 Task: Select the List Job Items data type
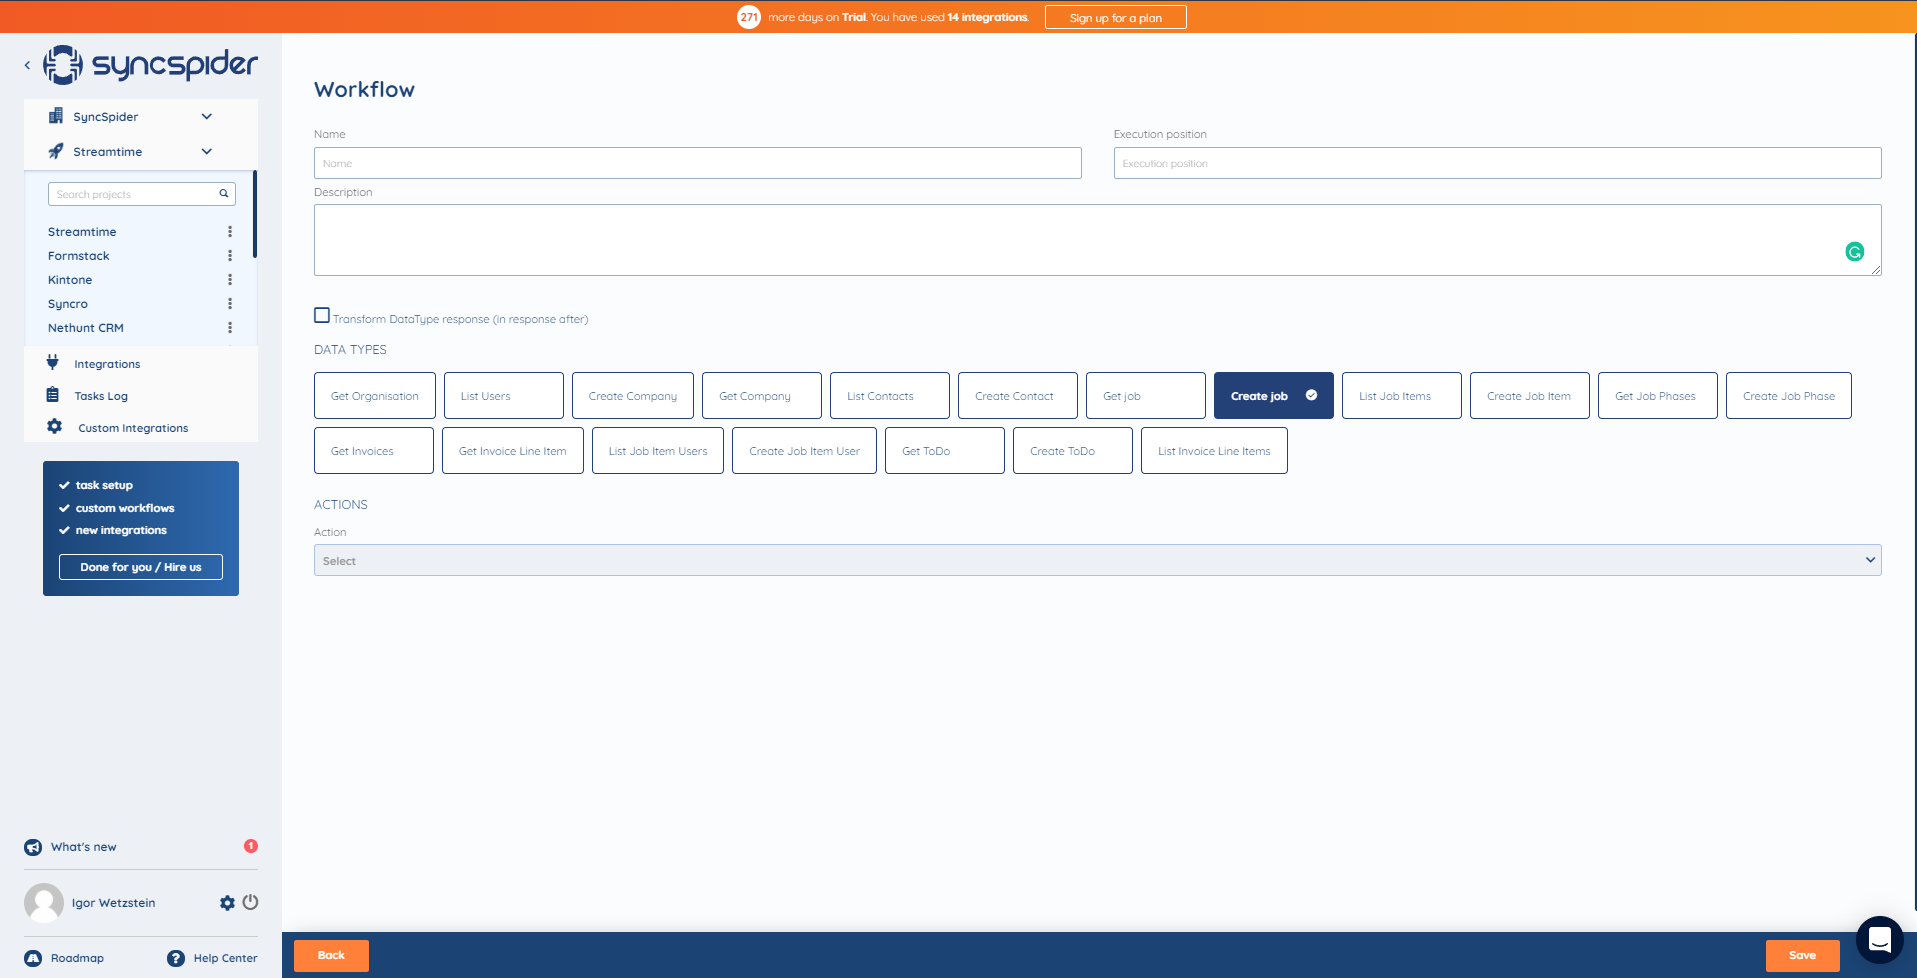[x=1402, y=396]
